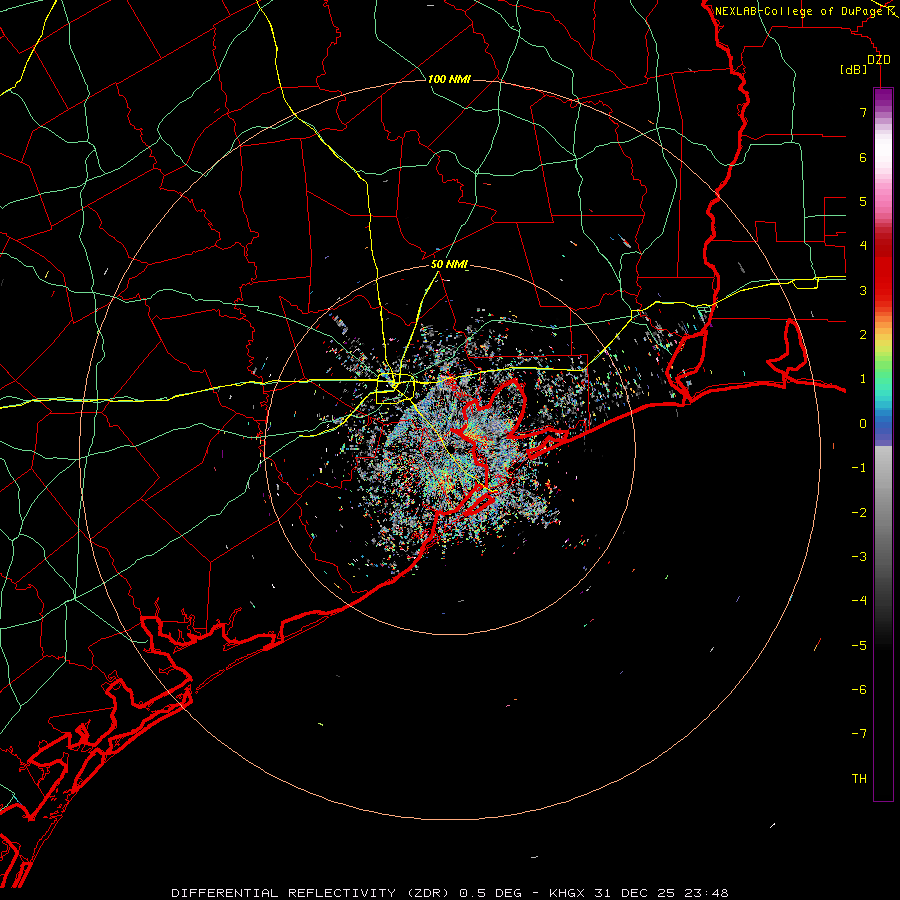Click the 0.5 DEG elevation angle in caption
Screen dimensions: 900x900
click(490, 893)
